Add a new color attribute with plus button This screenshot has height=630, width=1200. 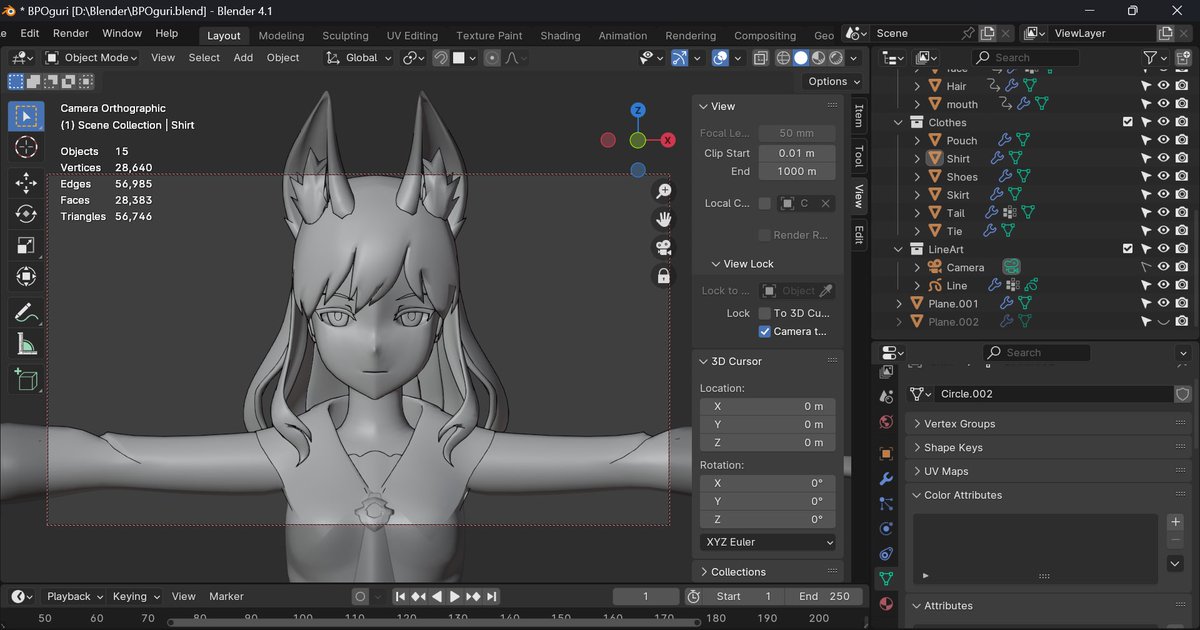(x=1176, y=522)
